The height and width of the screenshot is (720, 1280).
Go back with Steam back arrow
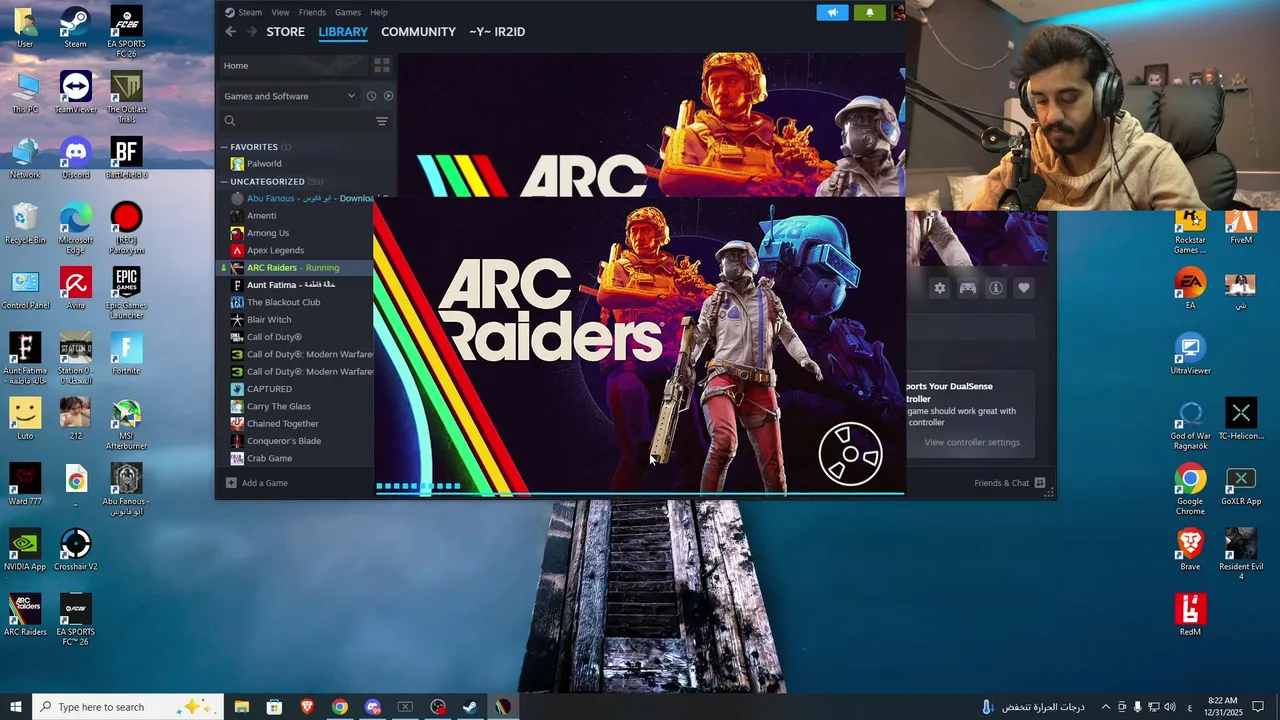pos(230,32)
